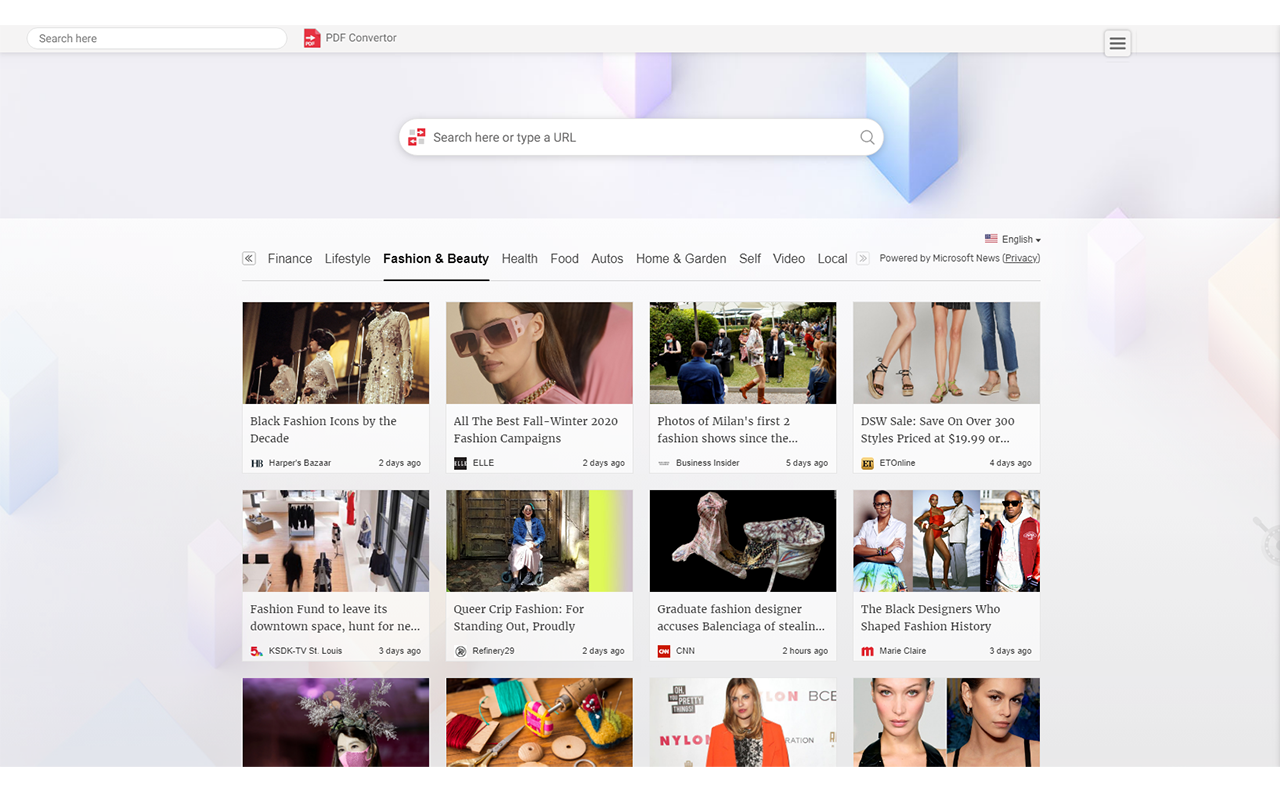Viewport: 1280px width, 800px height.
Task: Click the CNN source logo
Action: (663, 651)
